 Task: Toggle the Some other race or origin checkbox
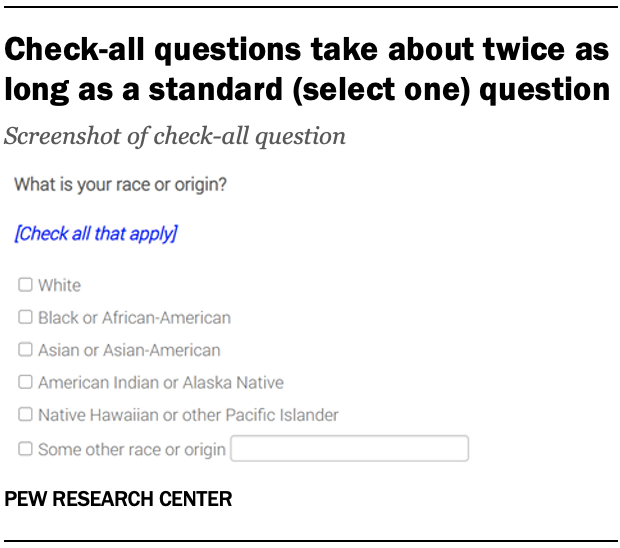(x=25, y=449)
